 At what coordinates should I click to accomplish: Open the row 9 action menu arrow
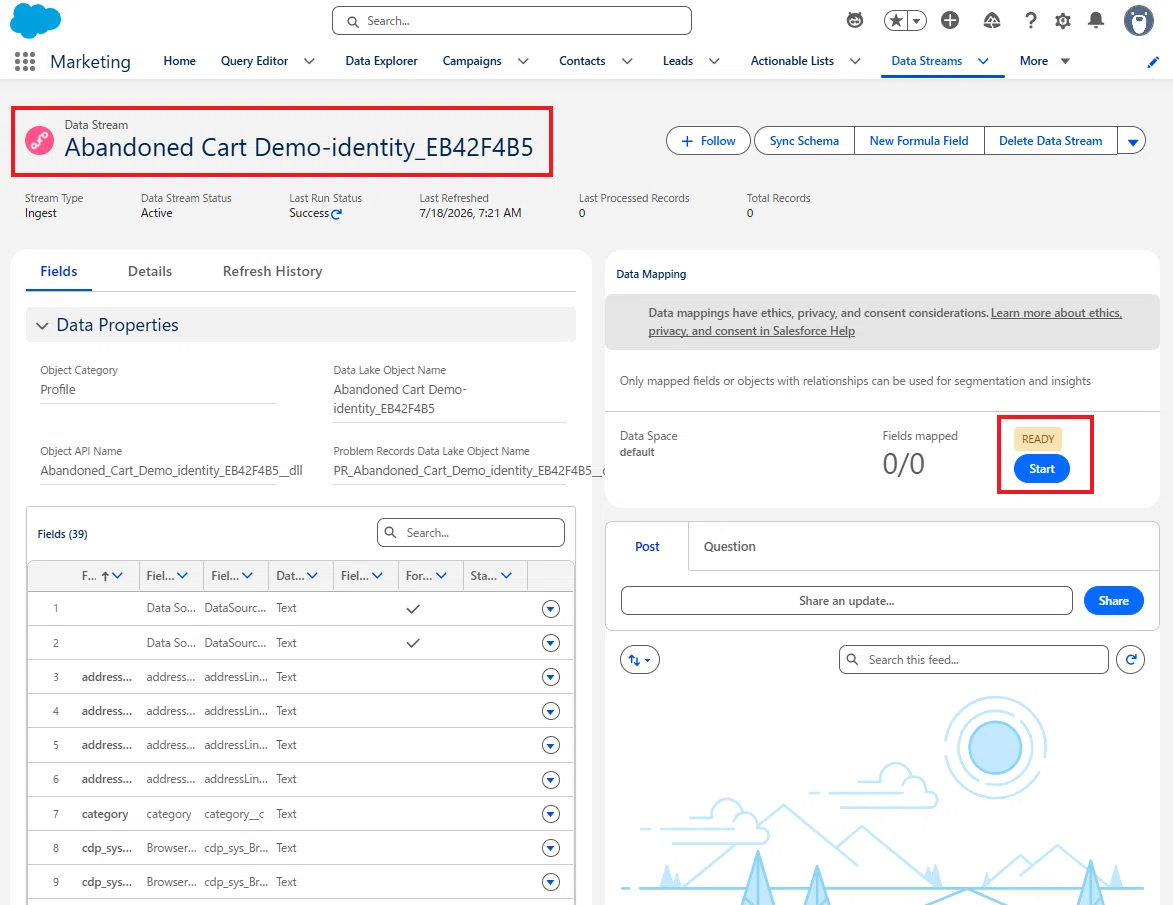tap(551, 883)
